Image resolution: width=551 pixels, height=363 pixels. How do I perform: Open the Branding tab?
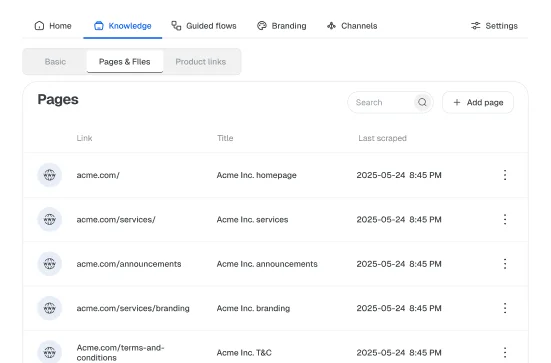[x=281, y=26]
